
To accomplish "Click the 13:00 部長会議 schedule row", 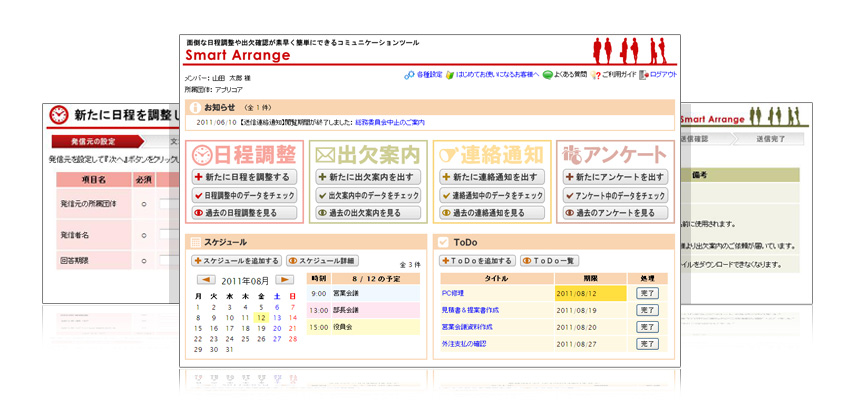I will (x=363, y=310).
